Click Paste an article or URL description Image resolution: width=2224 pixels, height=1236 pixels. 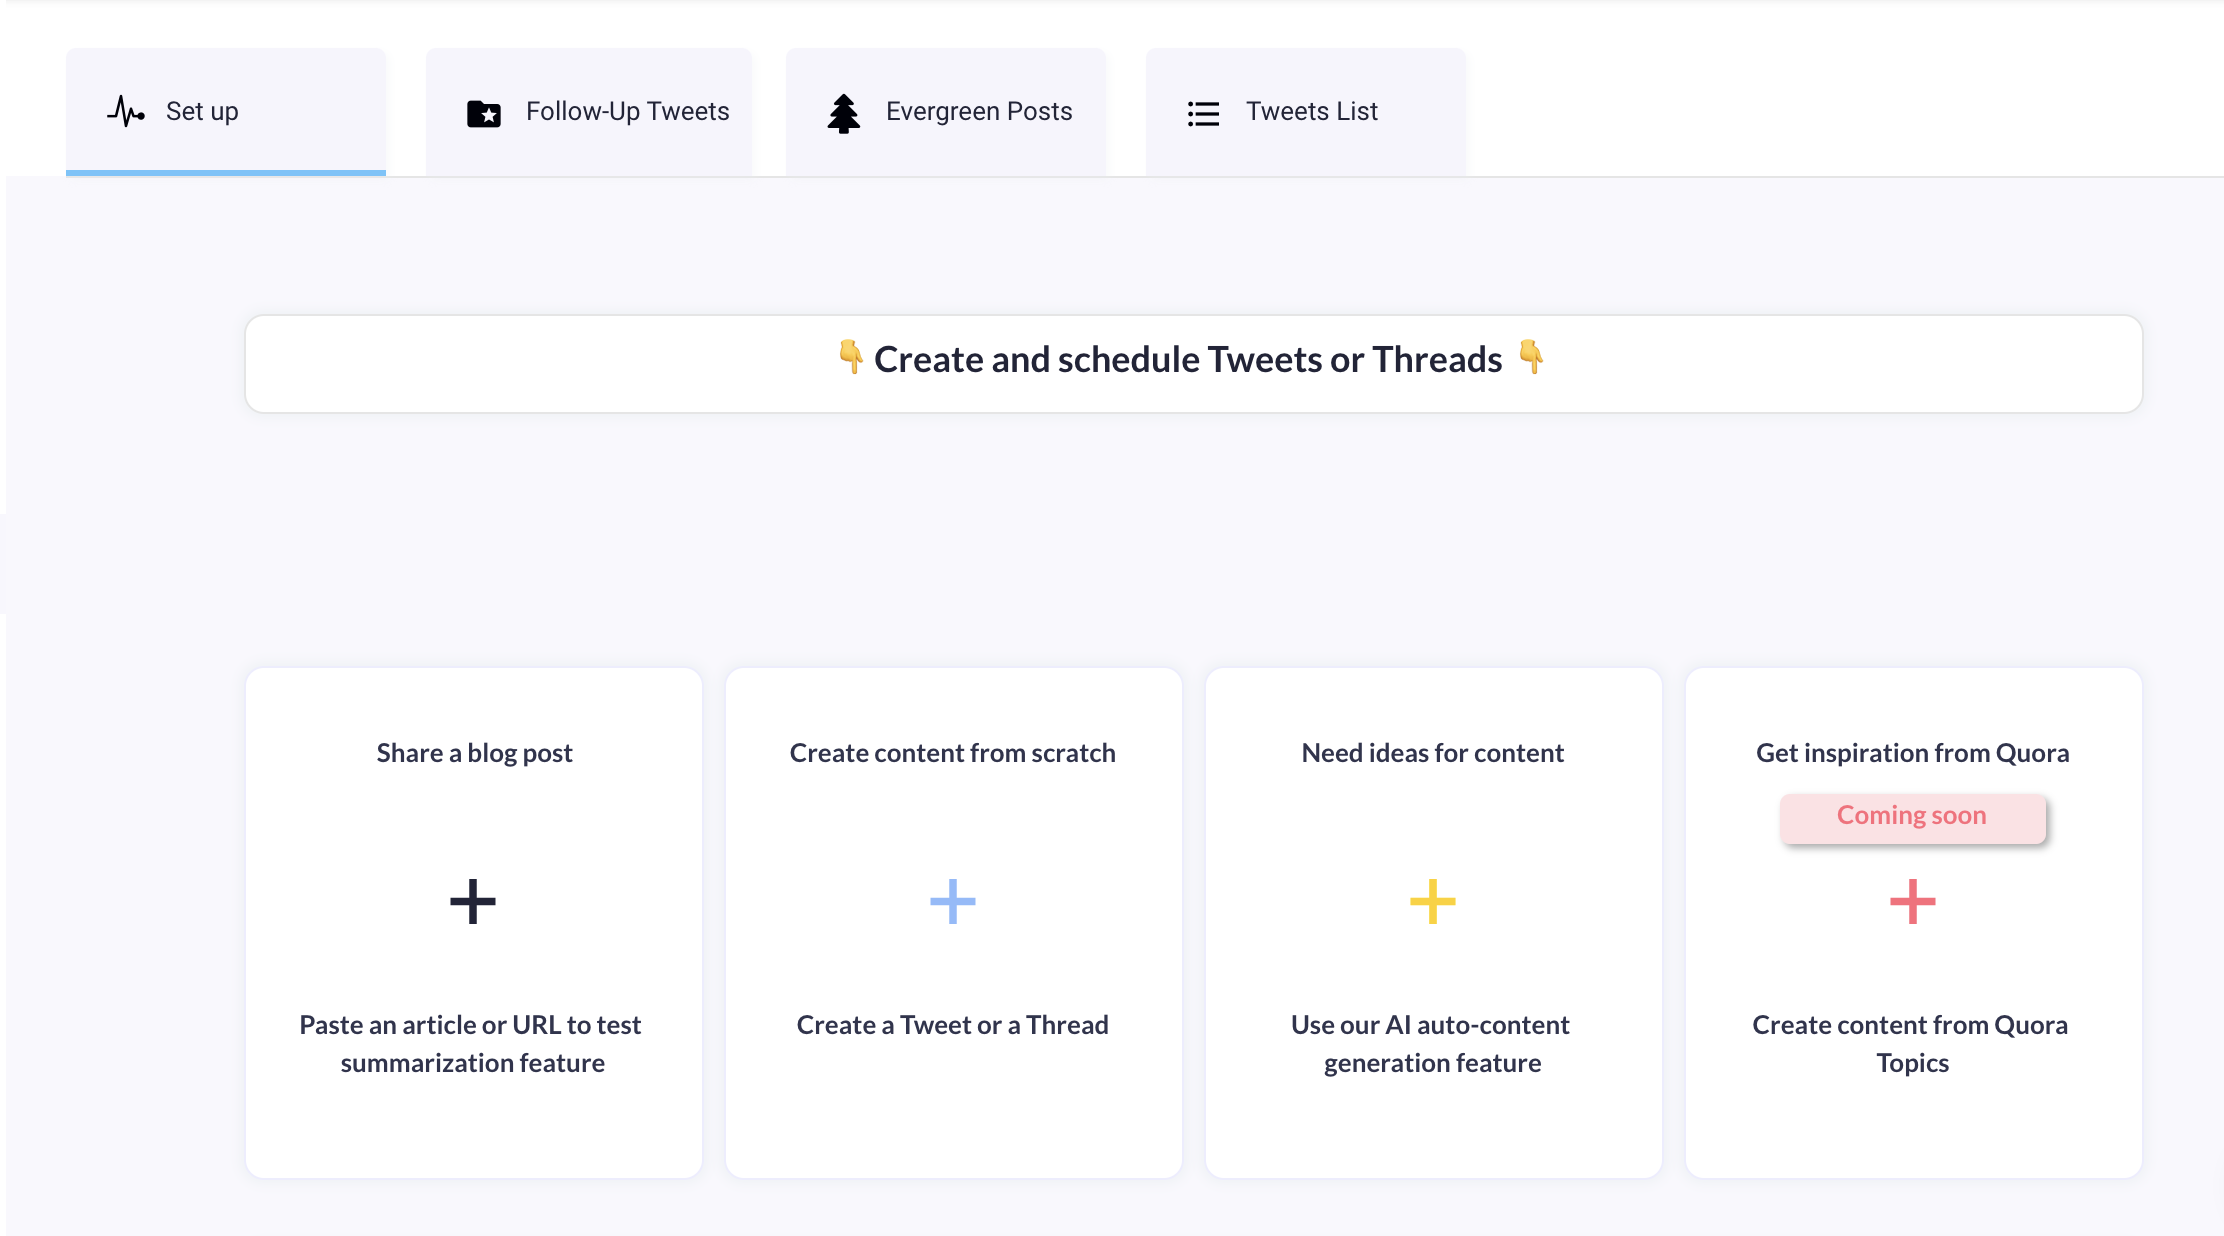[472, 1044]
